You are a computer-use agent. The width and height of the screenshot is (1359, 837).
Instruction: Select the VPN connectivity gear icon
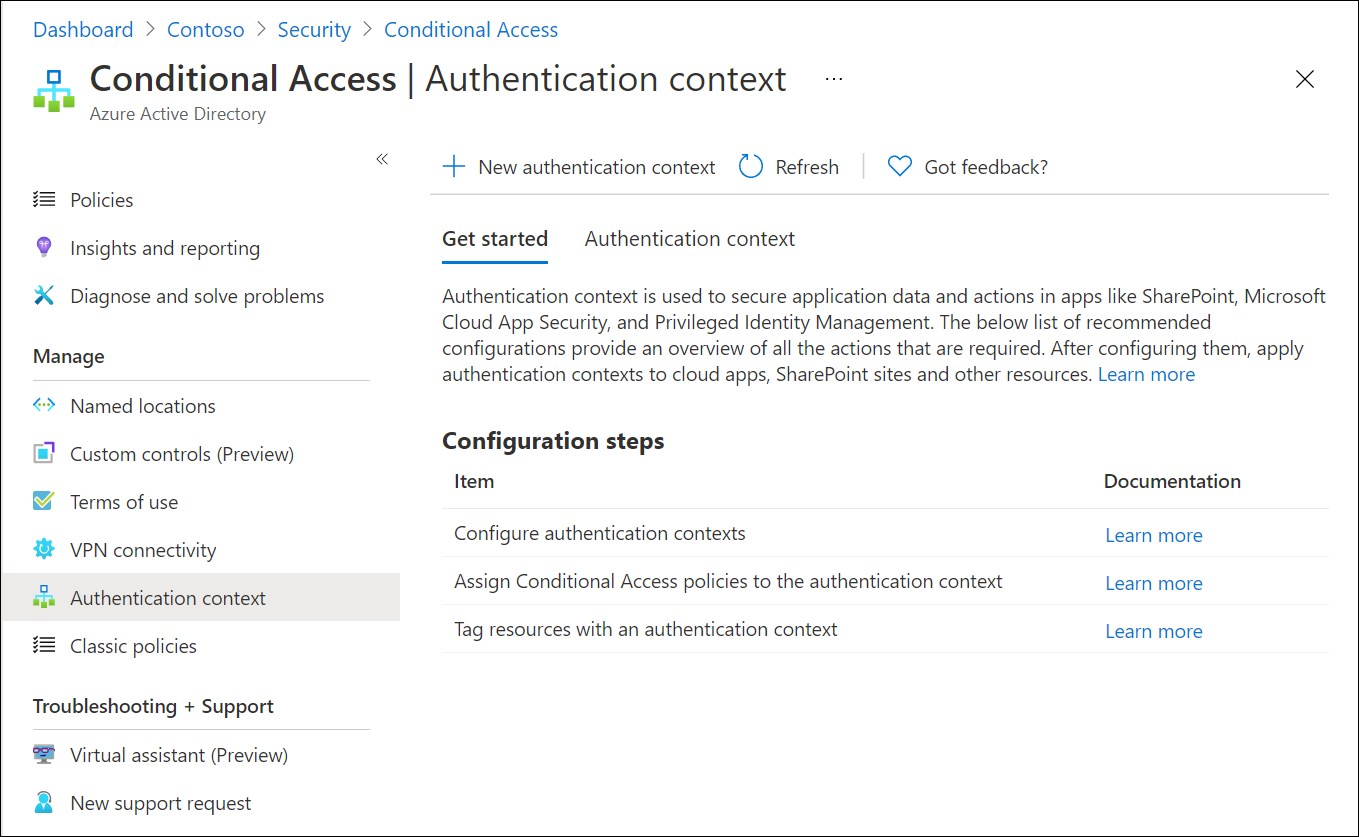click(x=44, y=549)
